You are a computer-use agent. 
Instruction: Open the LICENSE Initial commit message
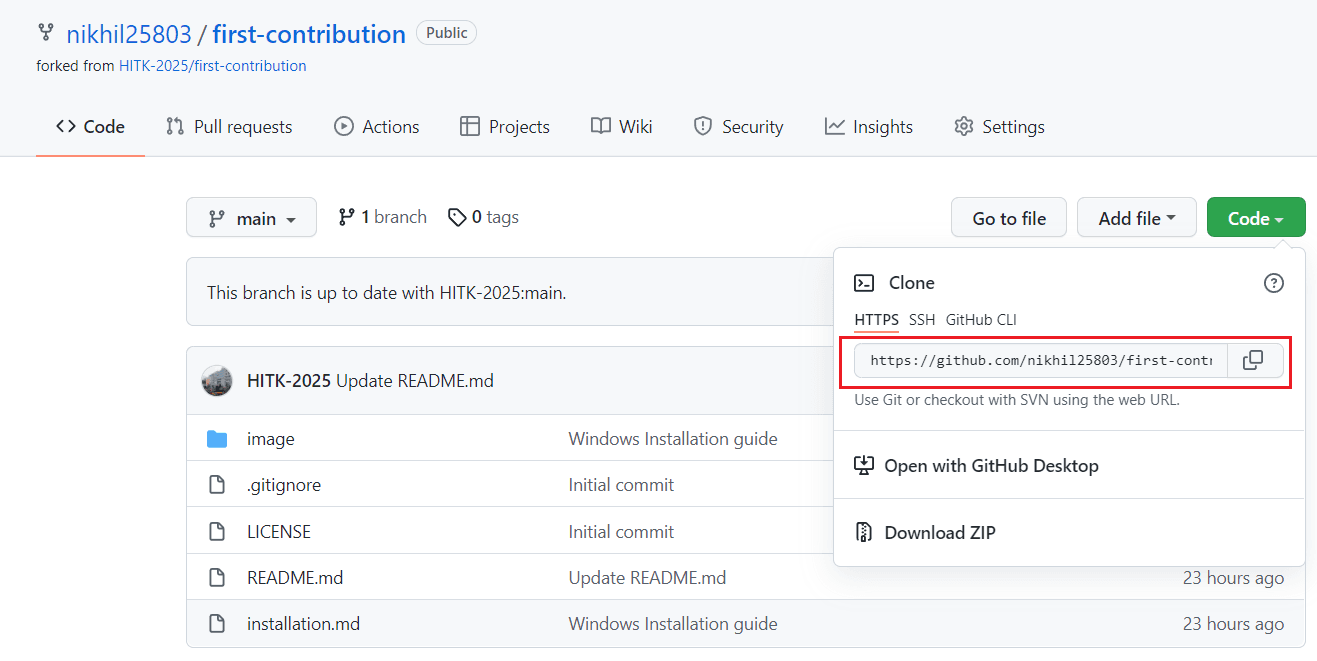pyautogui.click(x=621, y=532)
